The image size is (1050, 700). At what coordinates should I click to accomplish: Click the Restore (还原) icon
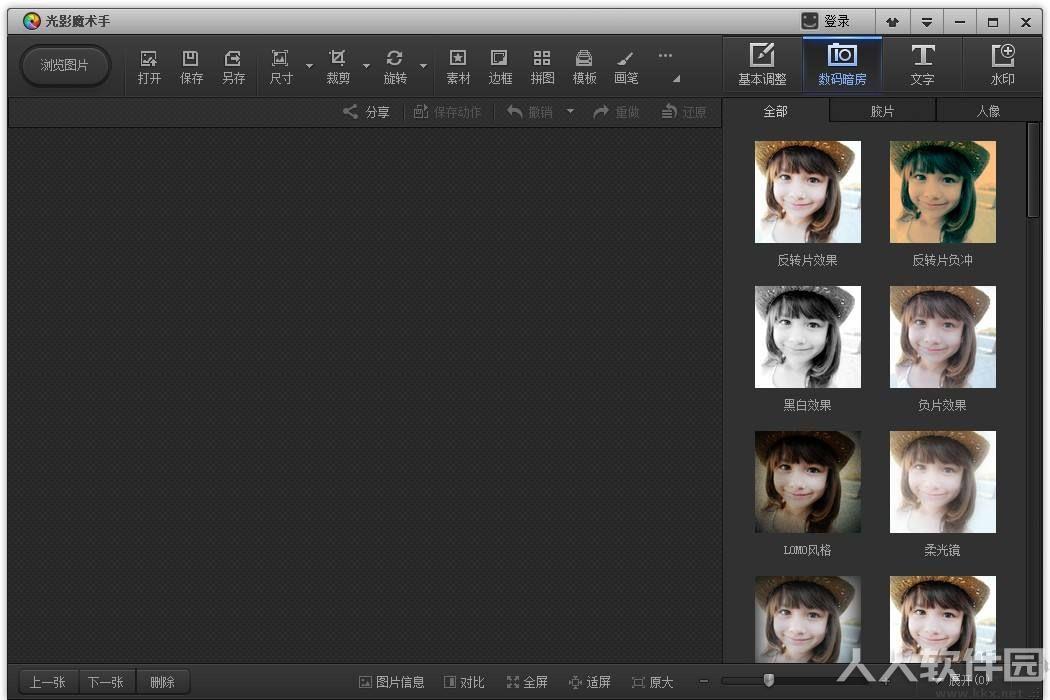(669, 111)
